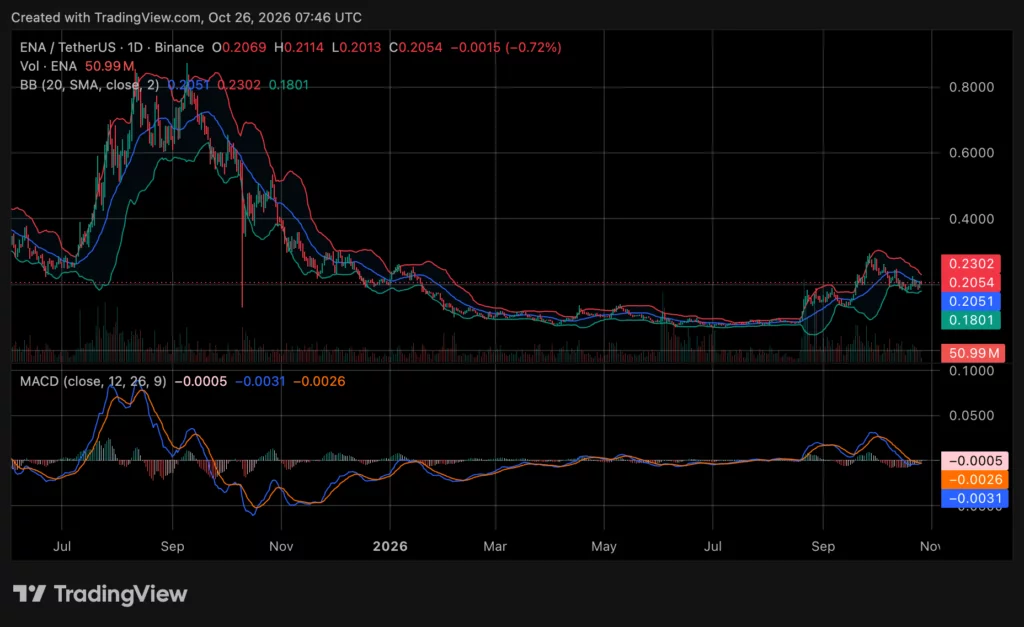Click the red 0.2302 price axis tag
1024x627 pixels.
tap(970, 264)
